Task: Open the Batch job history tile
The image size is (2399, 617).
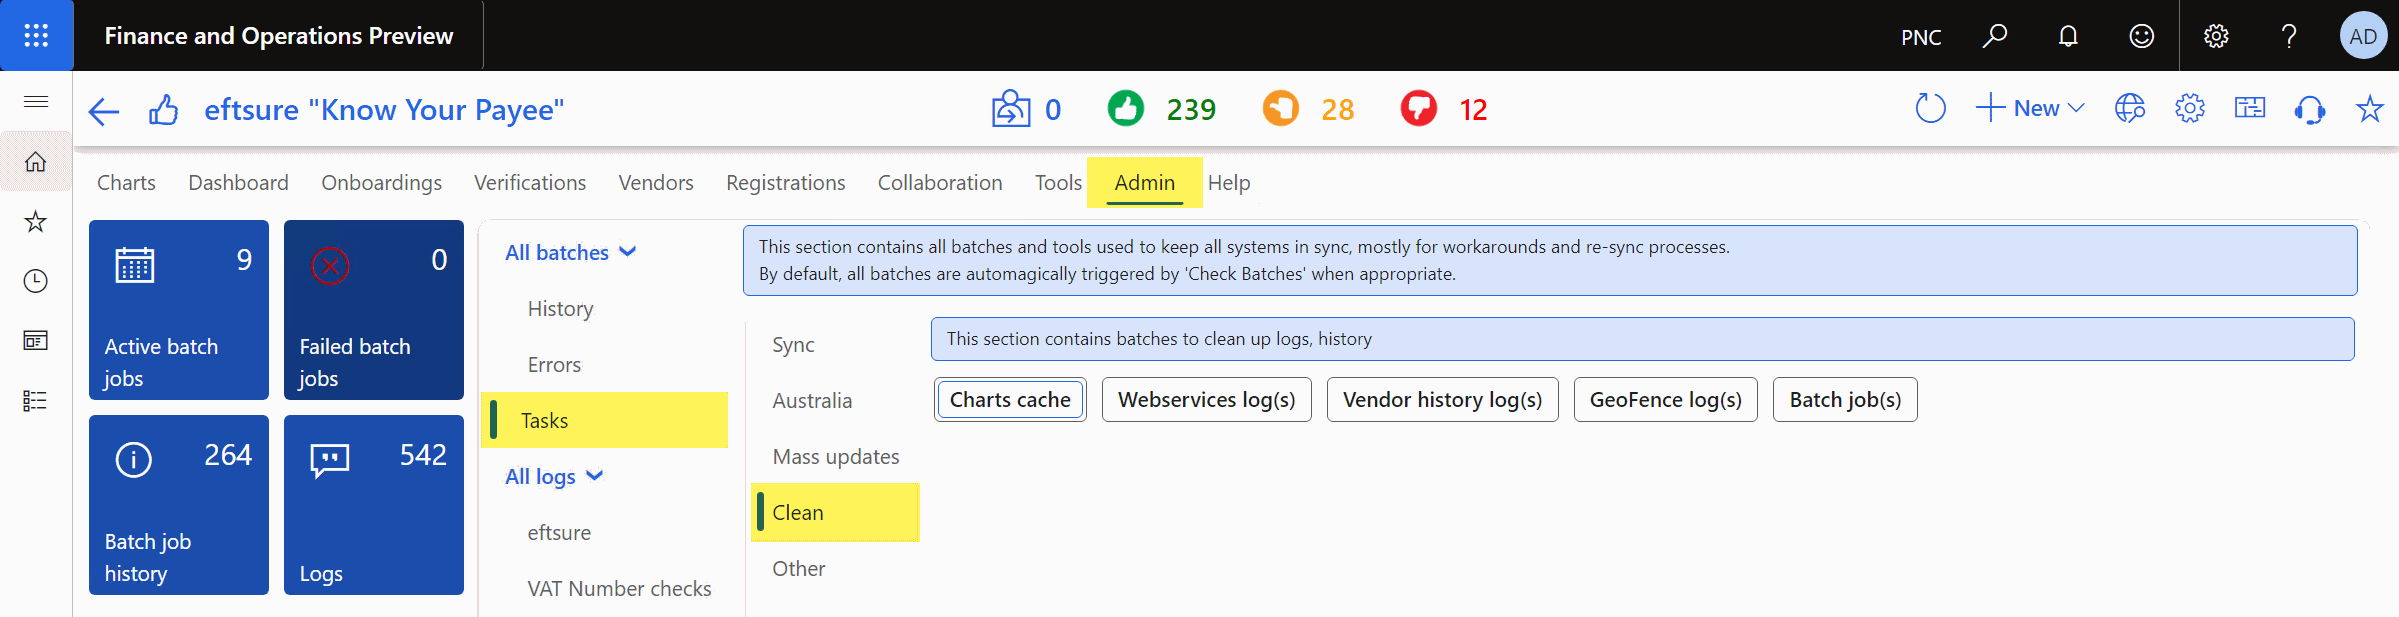Action: 179,505
